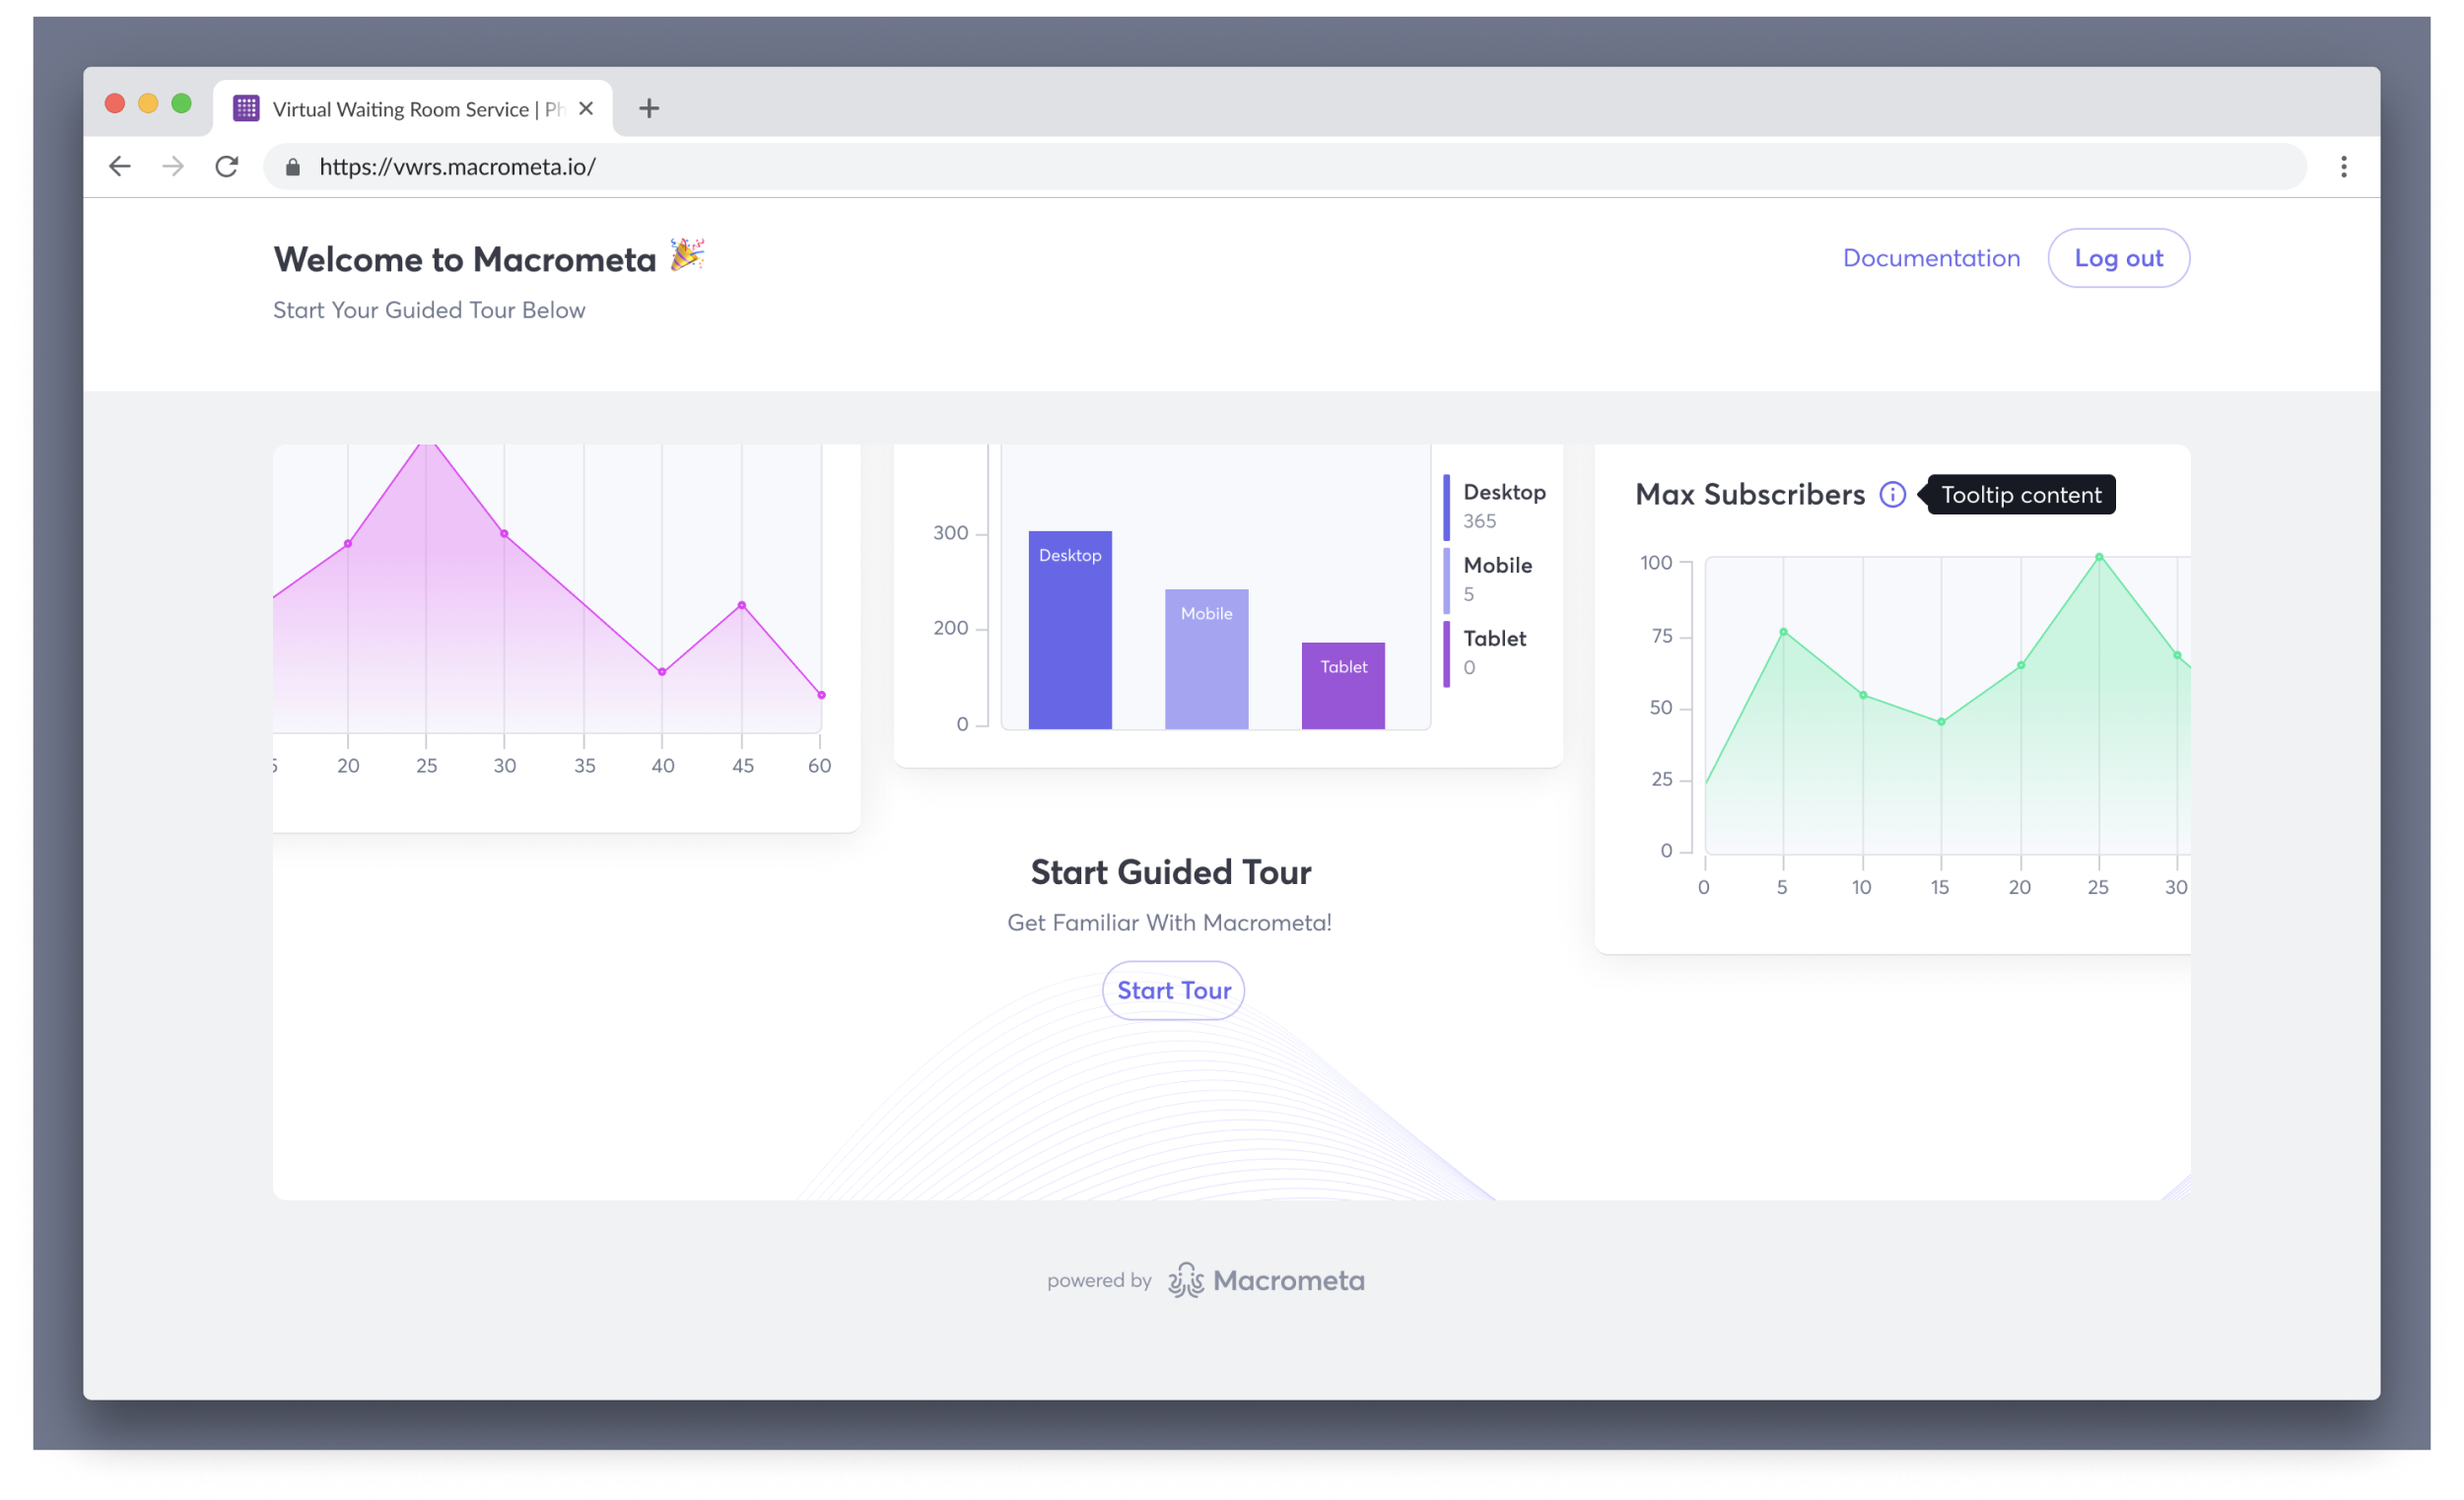Click the 'powered by' footer text
2464x1500 pixels.
1099,1280
